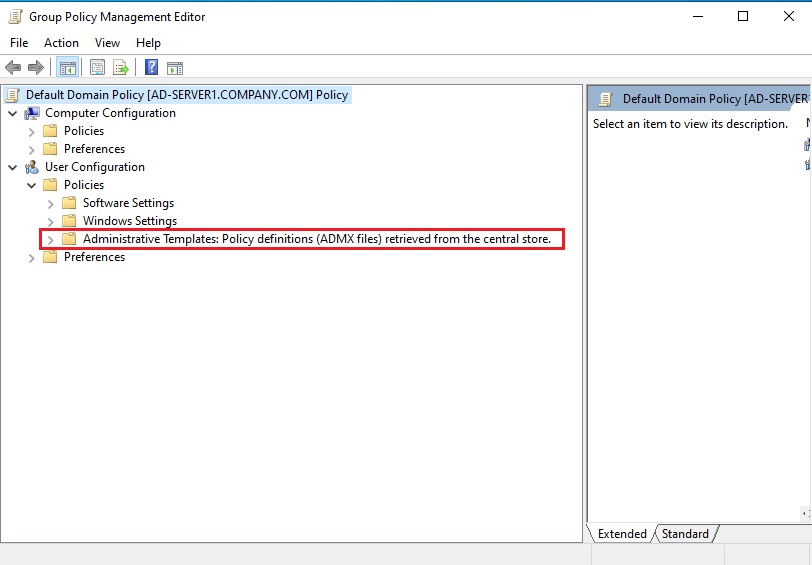Click the Forward arrow toolbar icon

(x=36, y=68)
